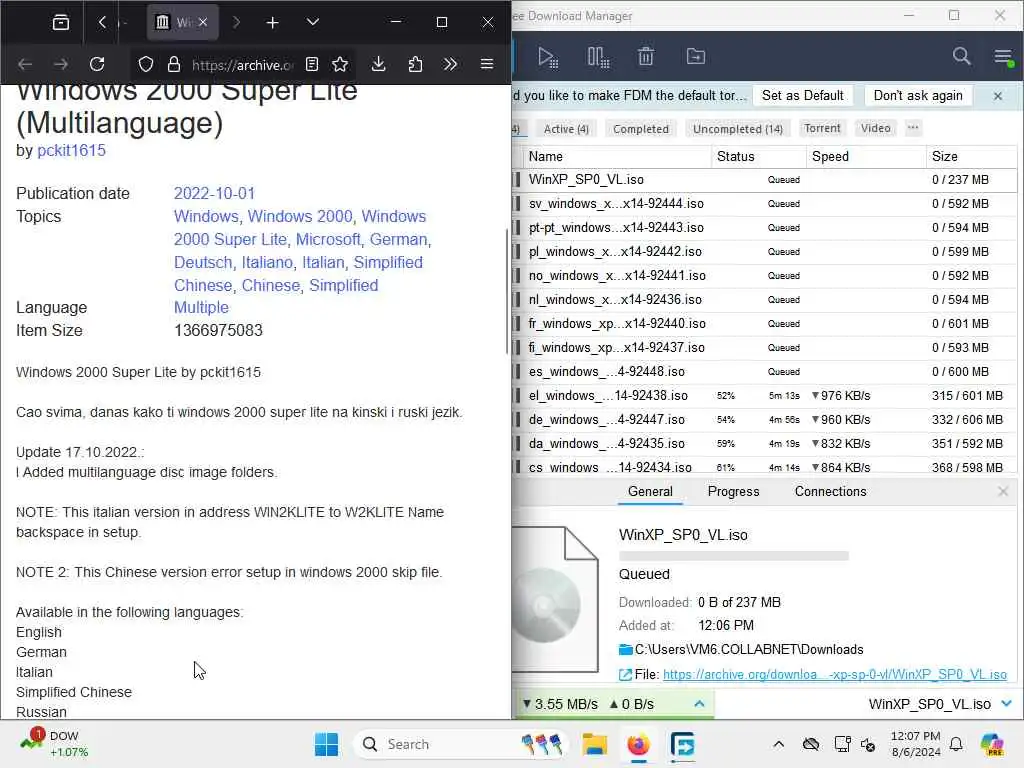Screen dimensions: 1024x768
Task: Open Multiple language link
Action: click(201, 307)
